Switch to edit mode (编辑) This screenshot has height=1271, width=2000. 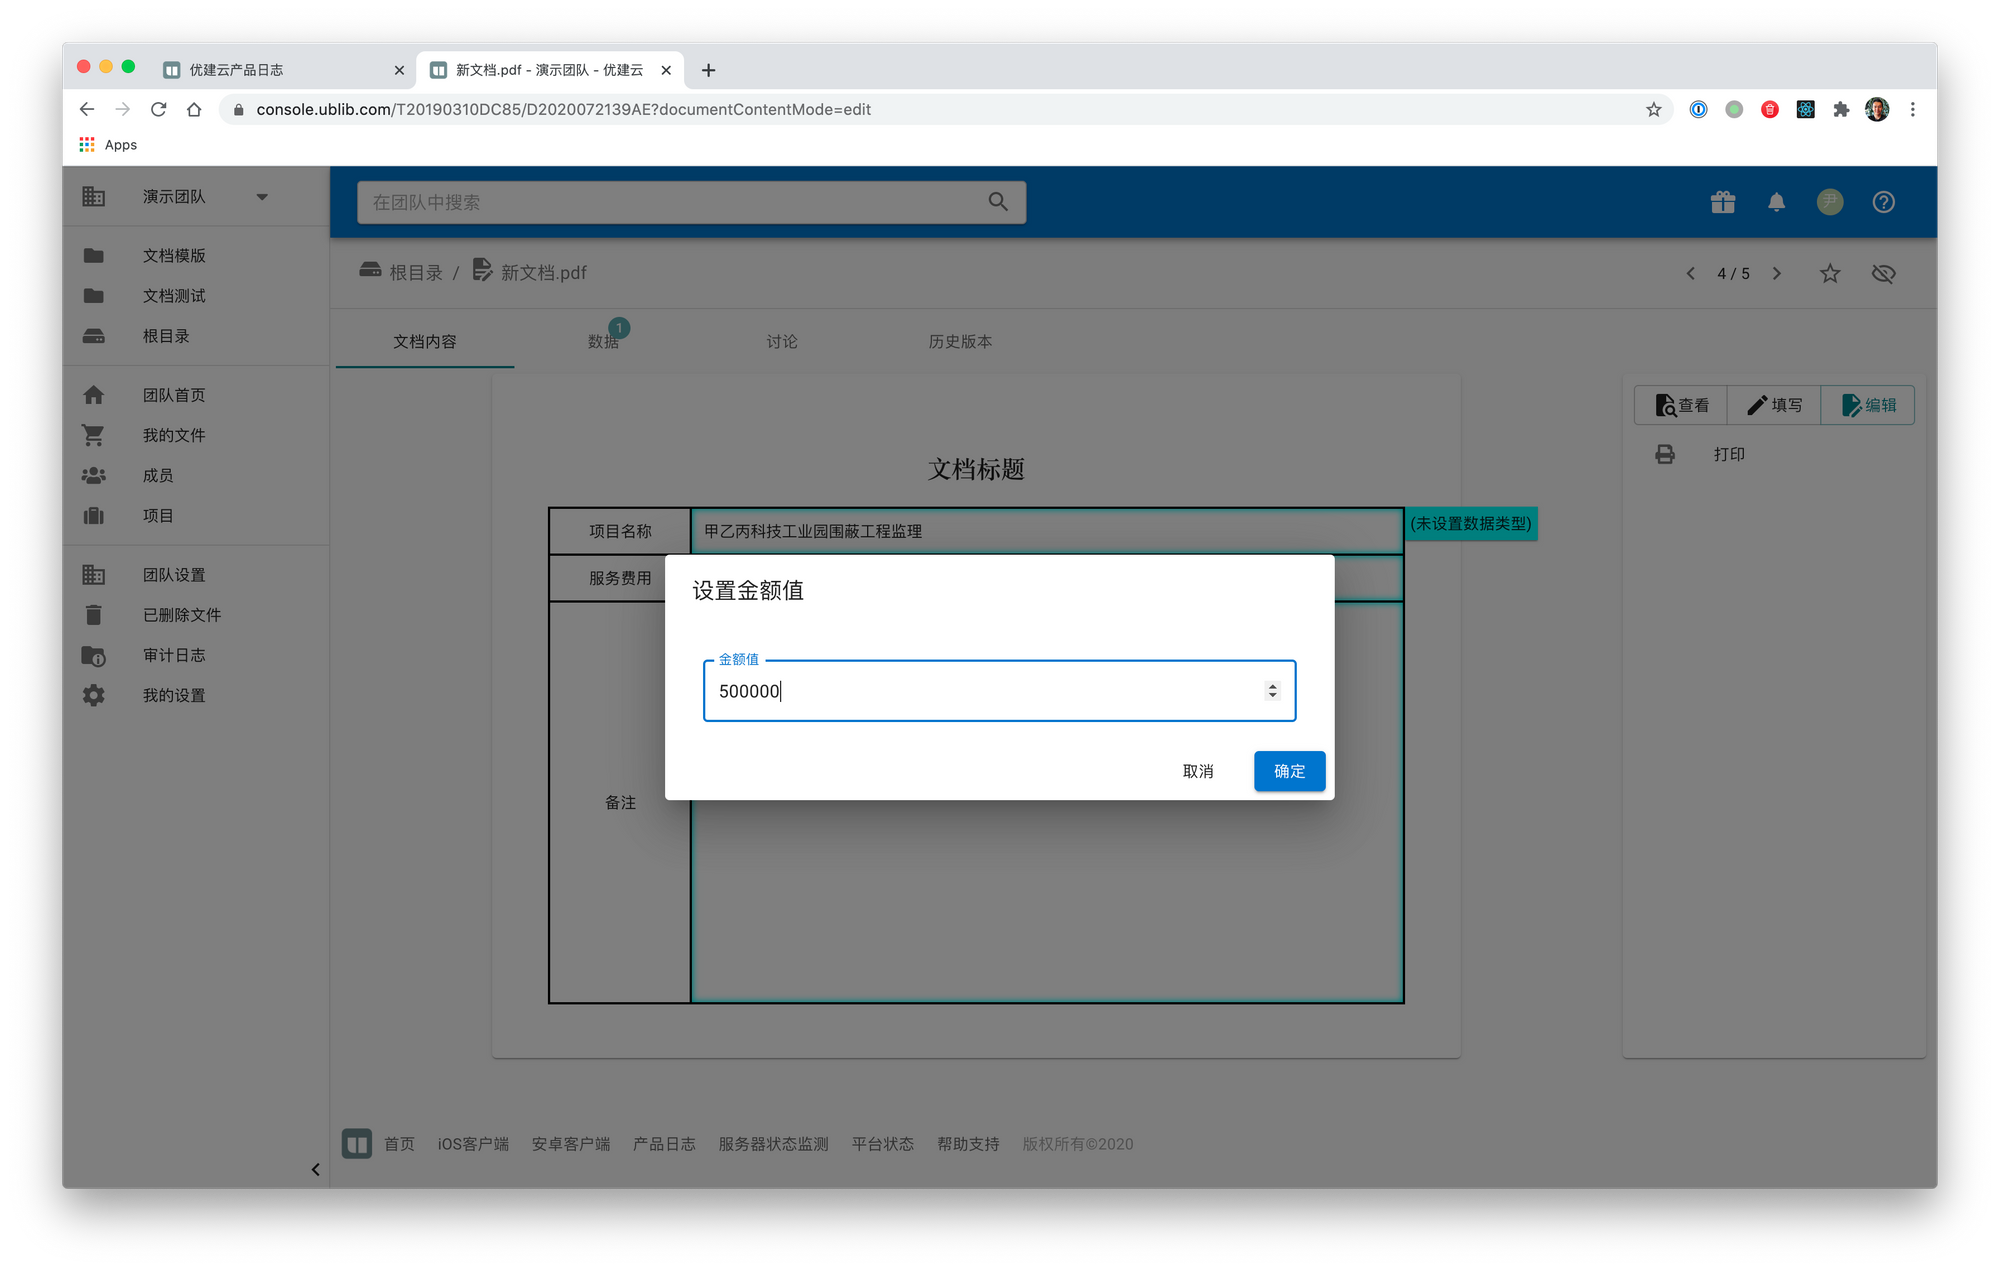click(x=1868, y=405)
